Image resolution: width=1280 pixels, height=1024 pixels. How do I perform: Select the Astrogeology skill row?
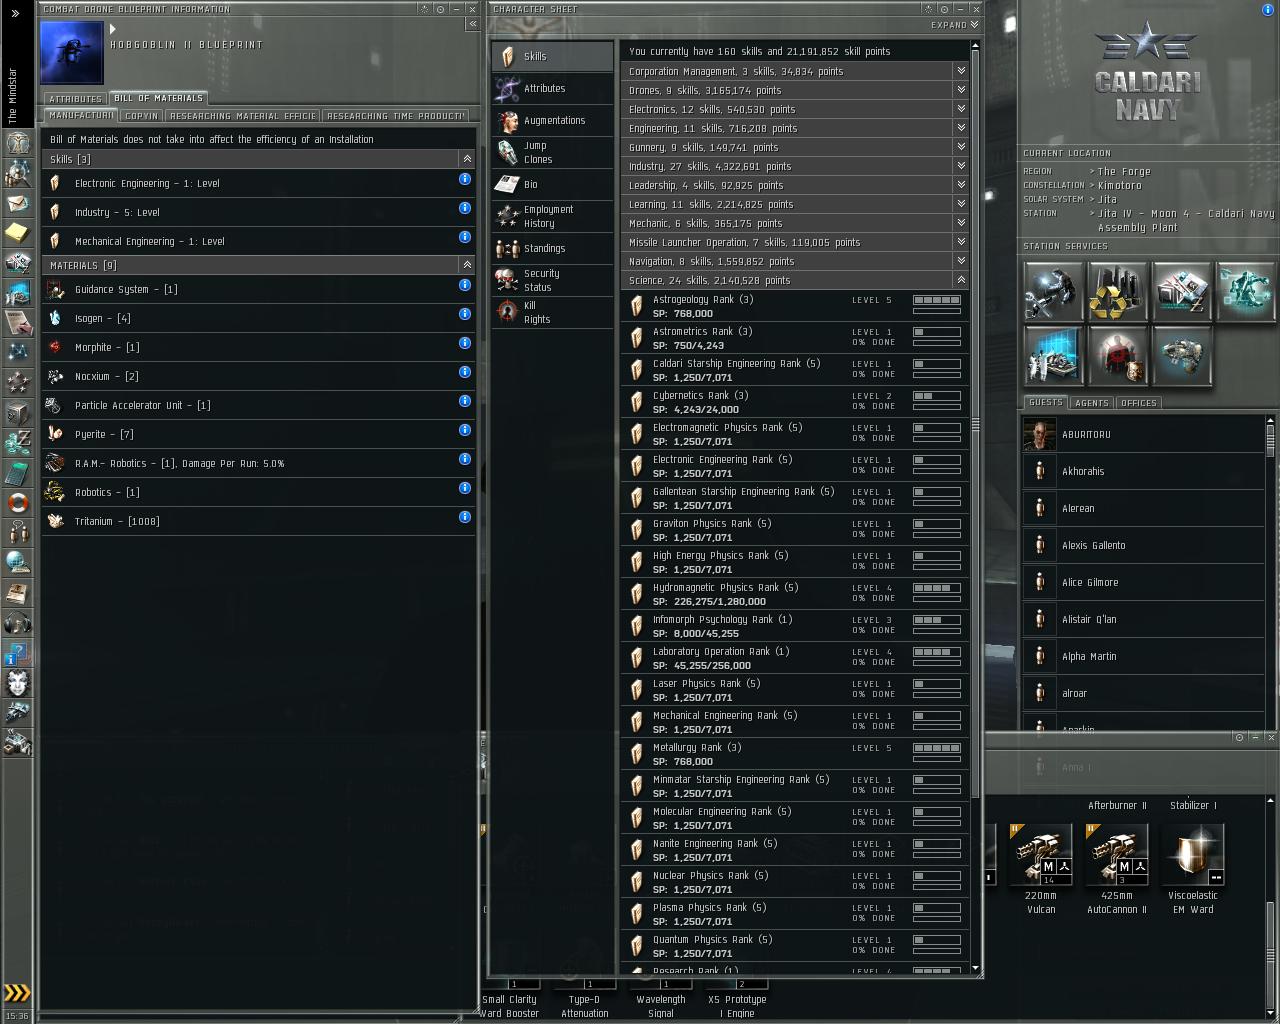[x=795, y=306]
